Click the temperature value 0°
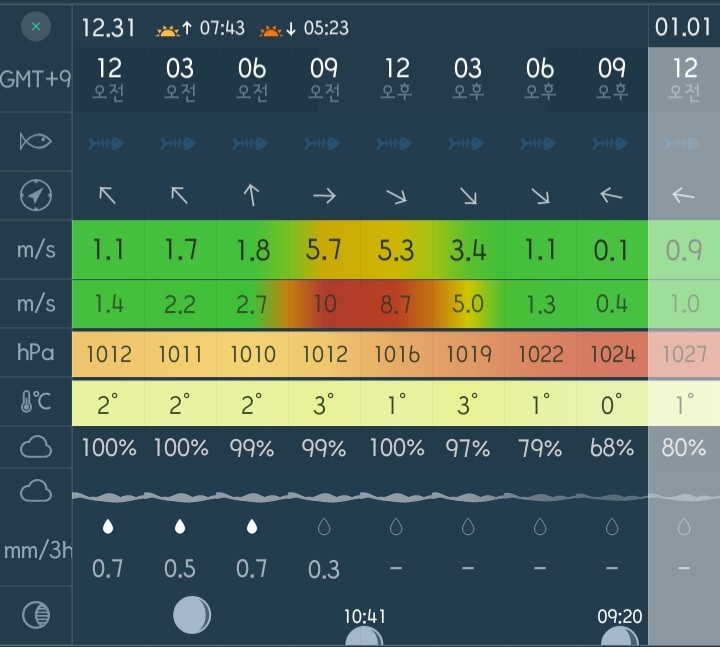 click(611, 405)
